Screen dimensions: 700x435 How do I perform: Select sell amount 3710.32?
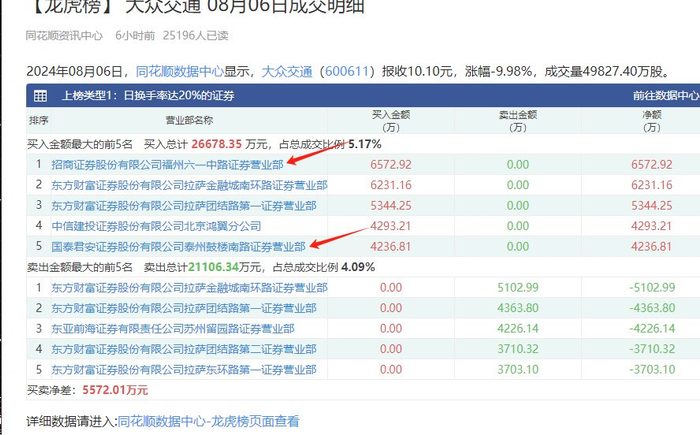pyautogui.click(x=518, y=350)
